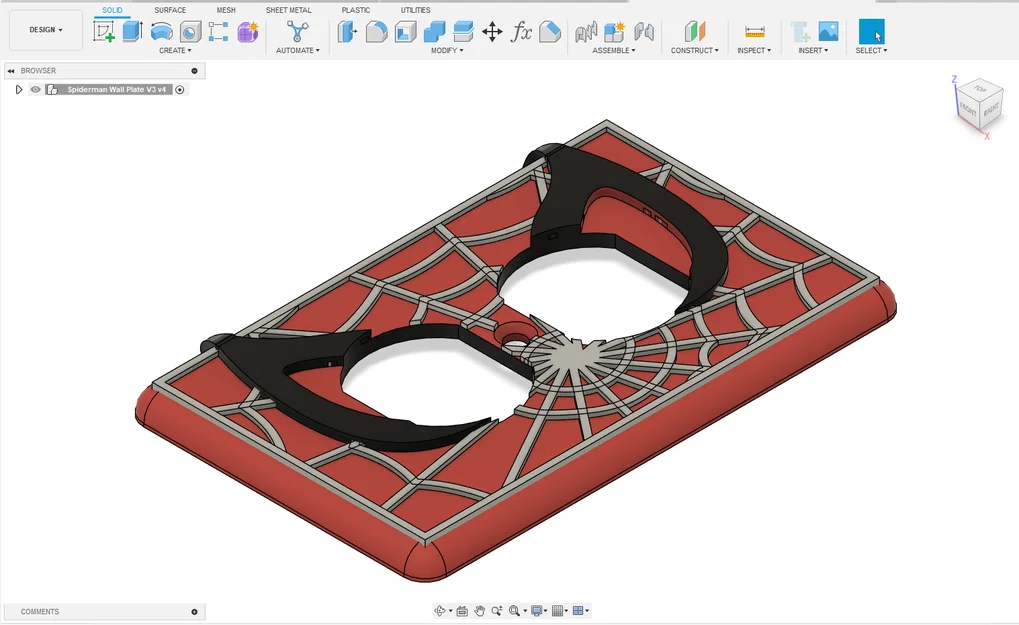This screenshot has width=1019, height=625.
Task: Open the Select dropdown menu
Action: click(871, 50)
